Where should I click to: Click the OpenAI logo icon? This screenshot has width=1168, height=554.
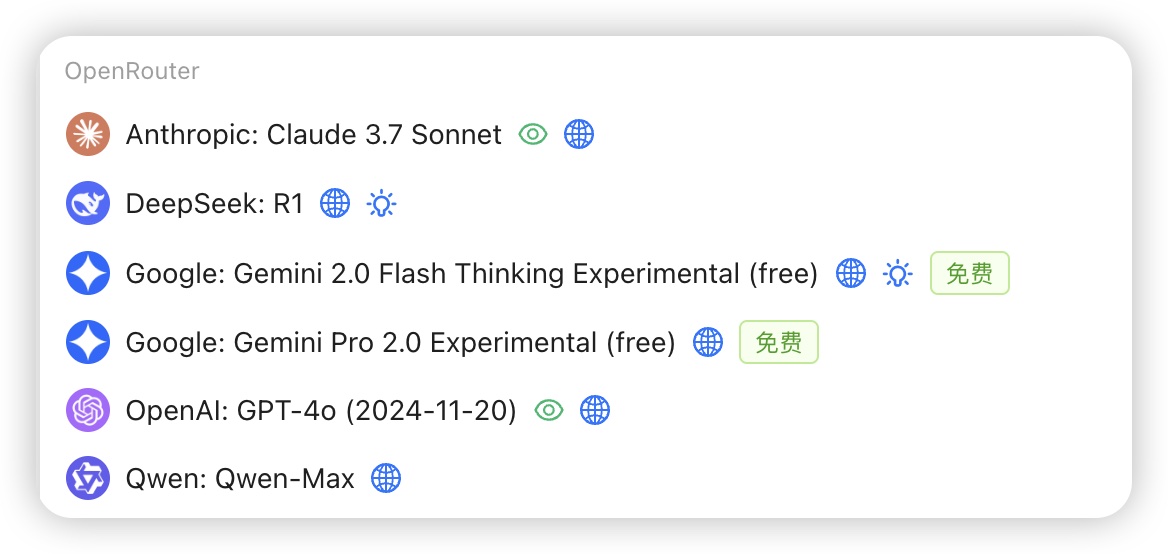pyautogui.click(x=88, y=410)
